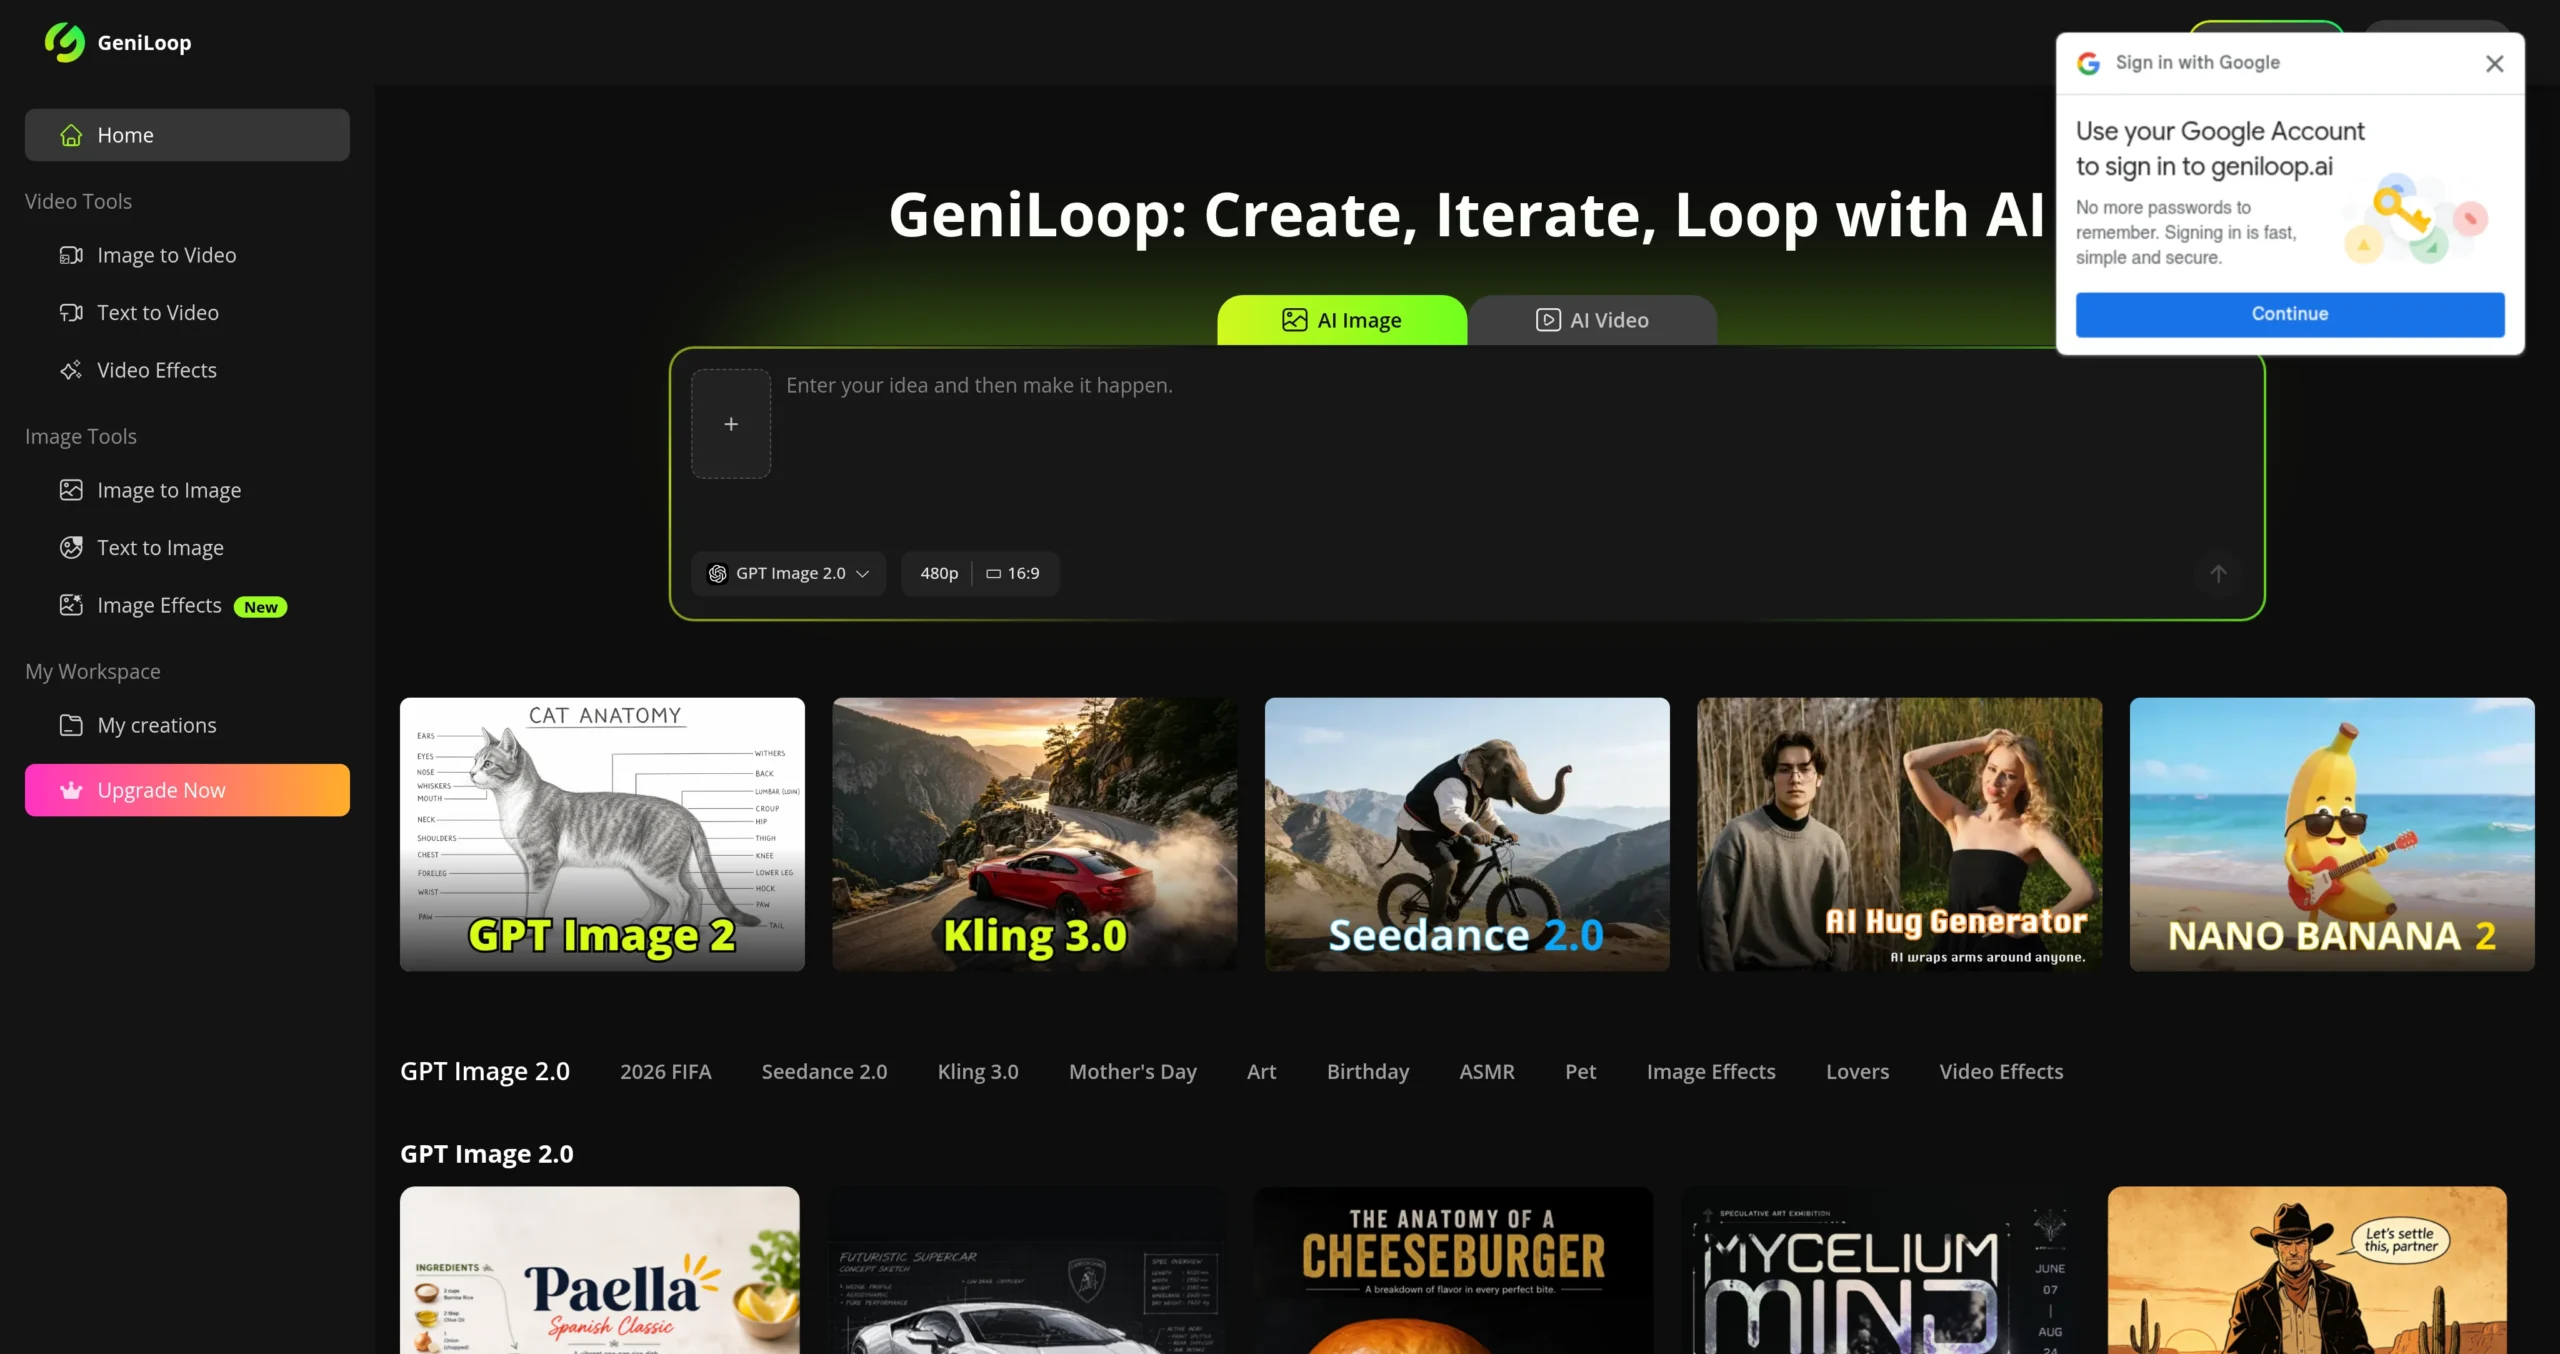Select the 2026 FIFA category tab
2560x1354 pixels.
coord(666,1072)
